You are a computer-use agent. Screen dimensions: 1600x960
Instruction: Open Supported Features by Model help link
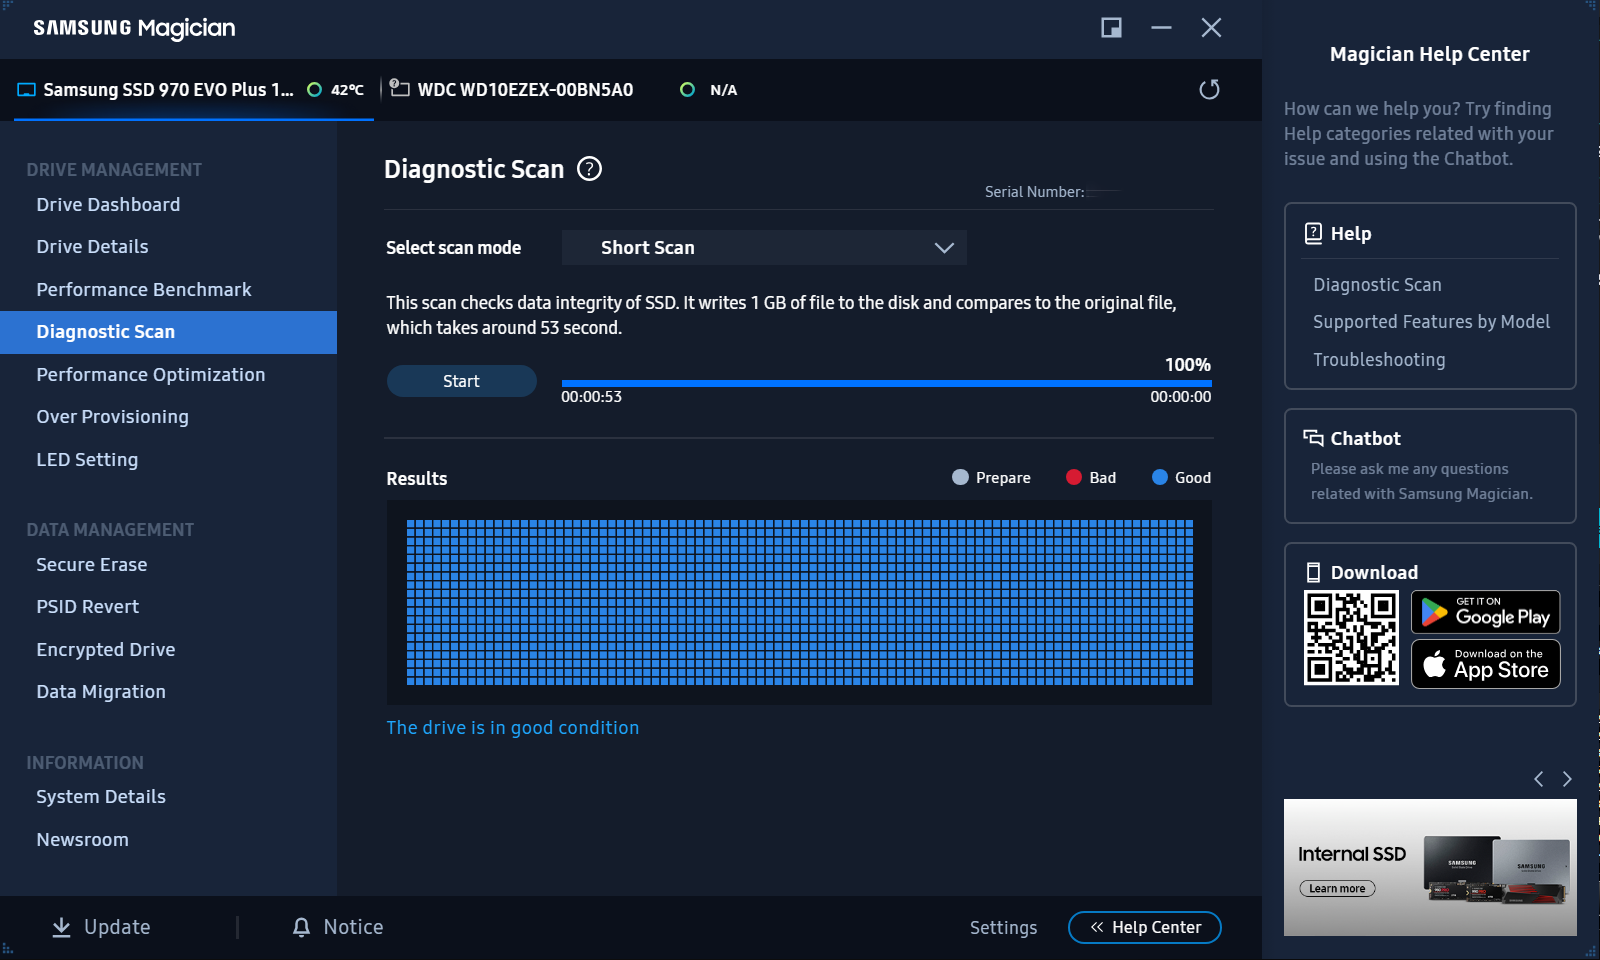(x=1431, y=322)
